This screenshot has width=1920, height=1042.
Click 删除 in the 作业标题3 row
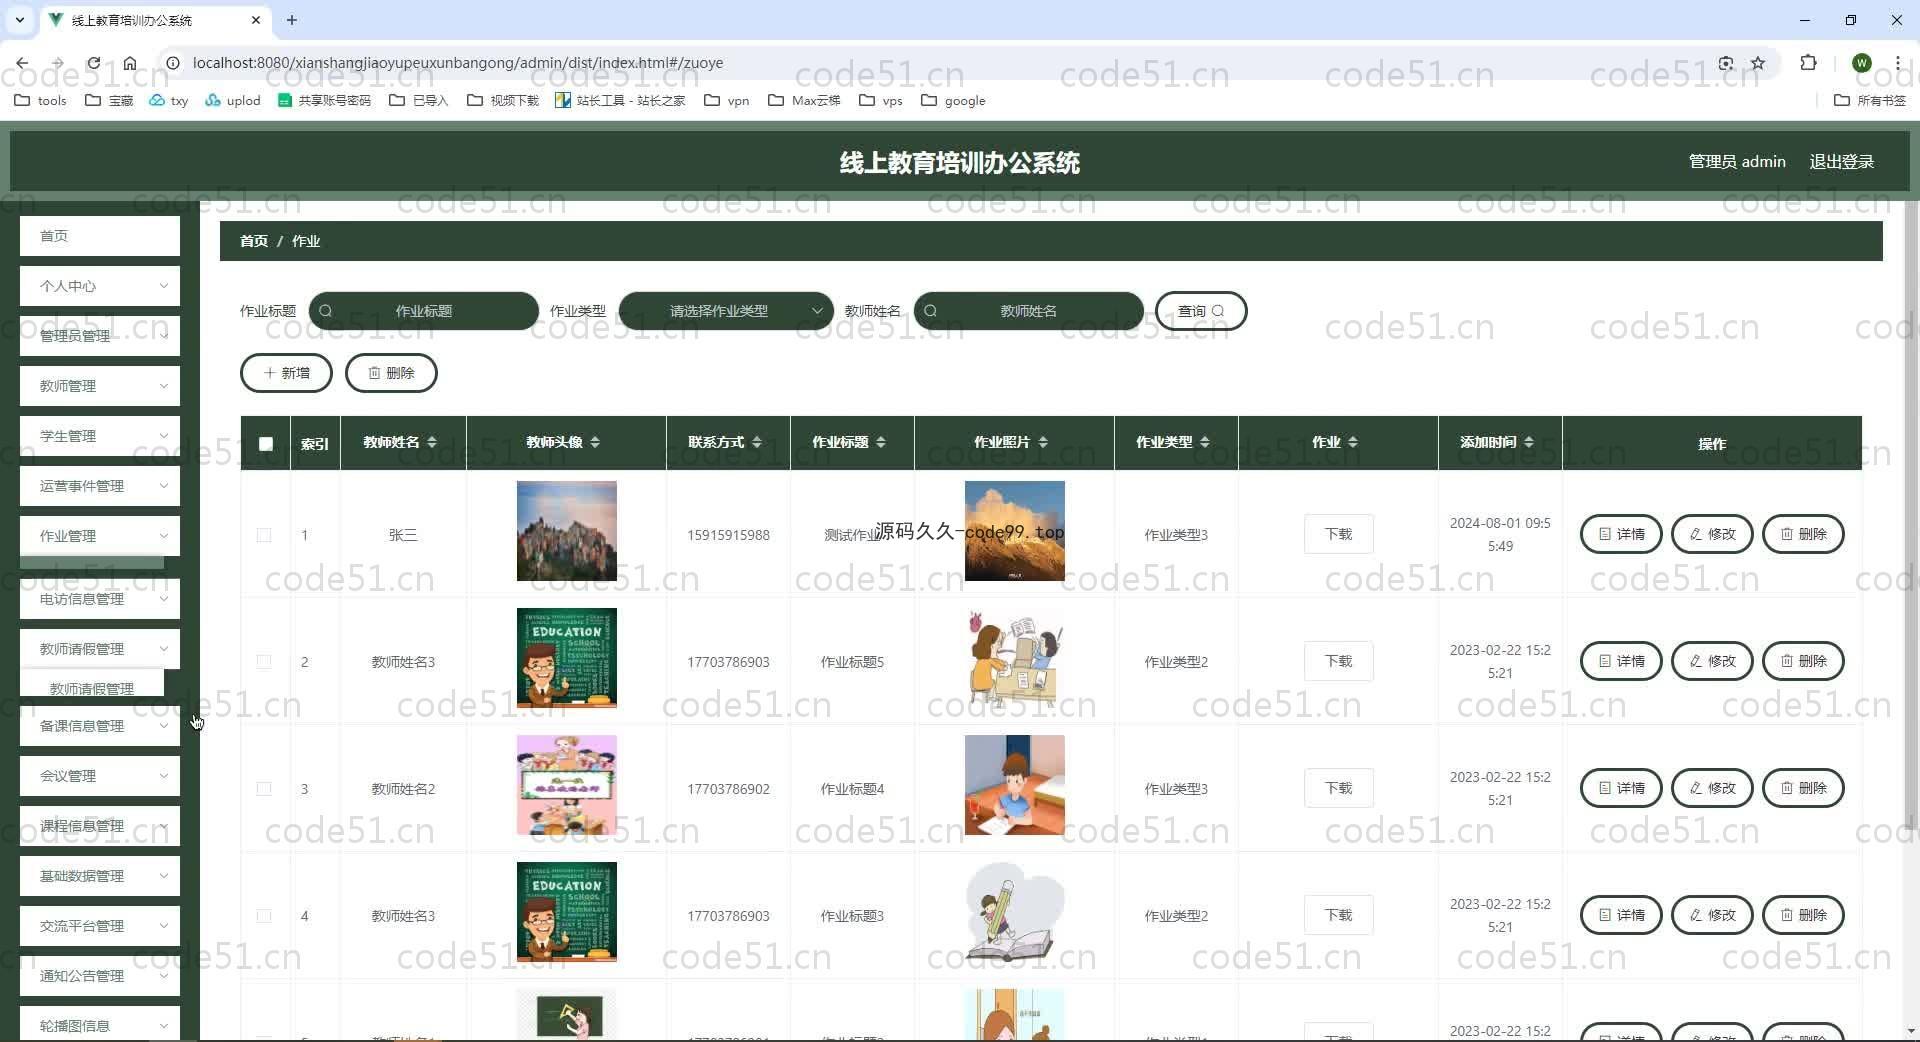coord(1803,915)
